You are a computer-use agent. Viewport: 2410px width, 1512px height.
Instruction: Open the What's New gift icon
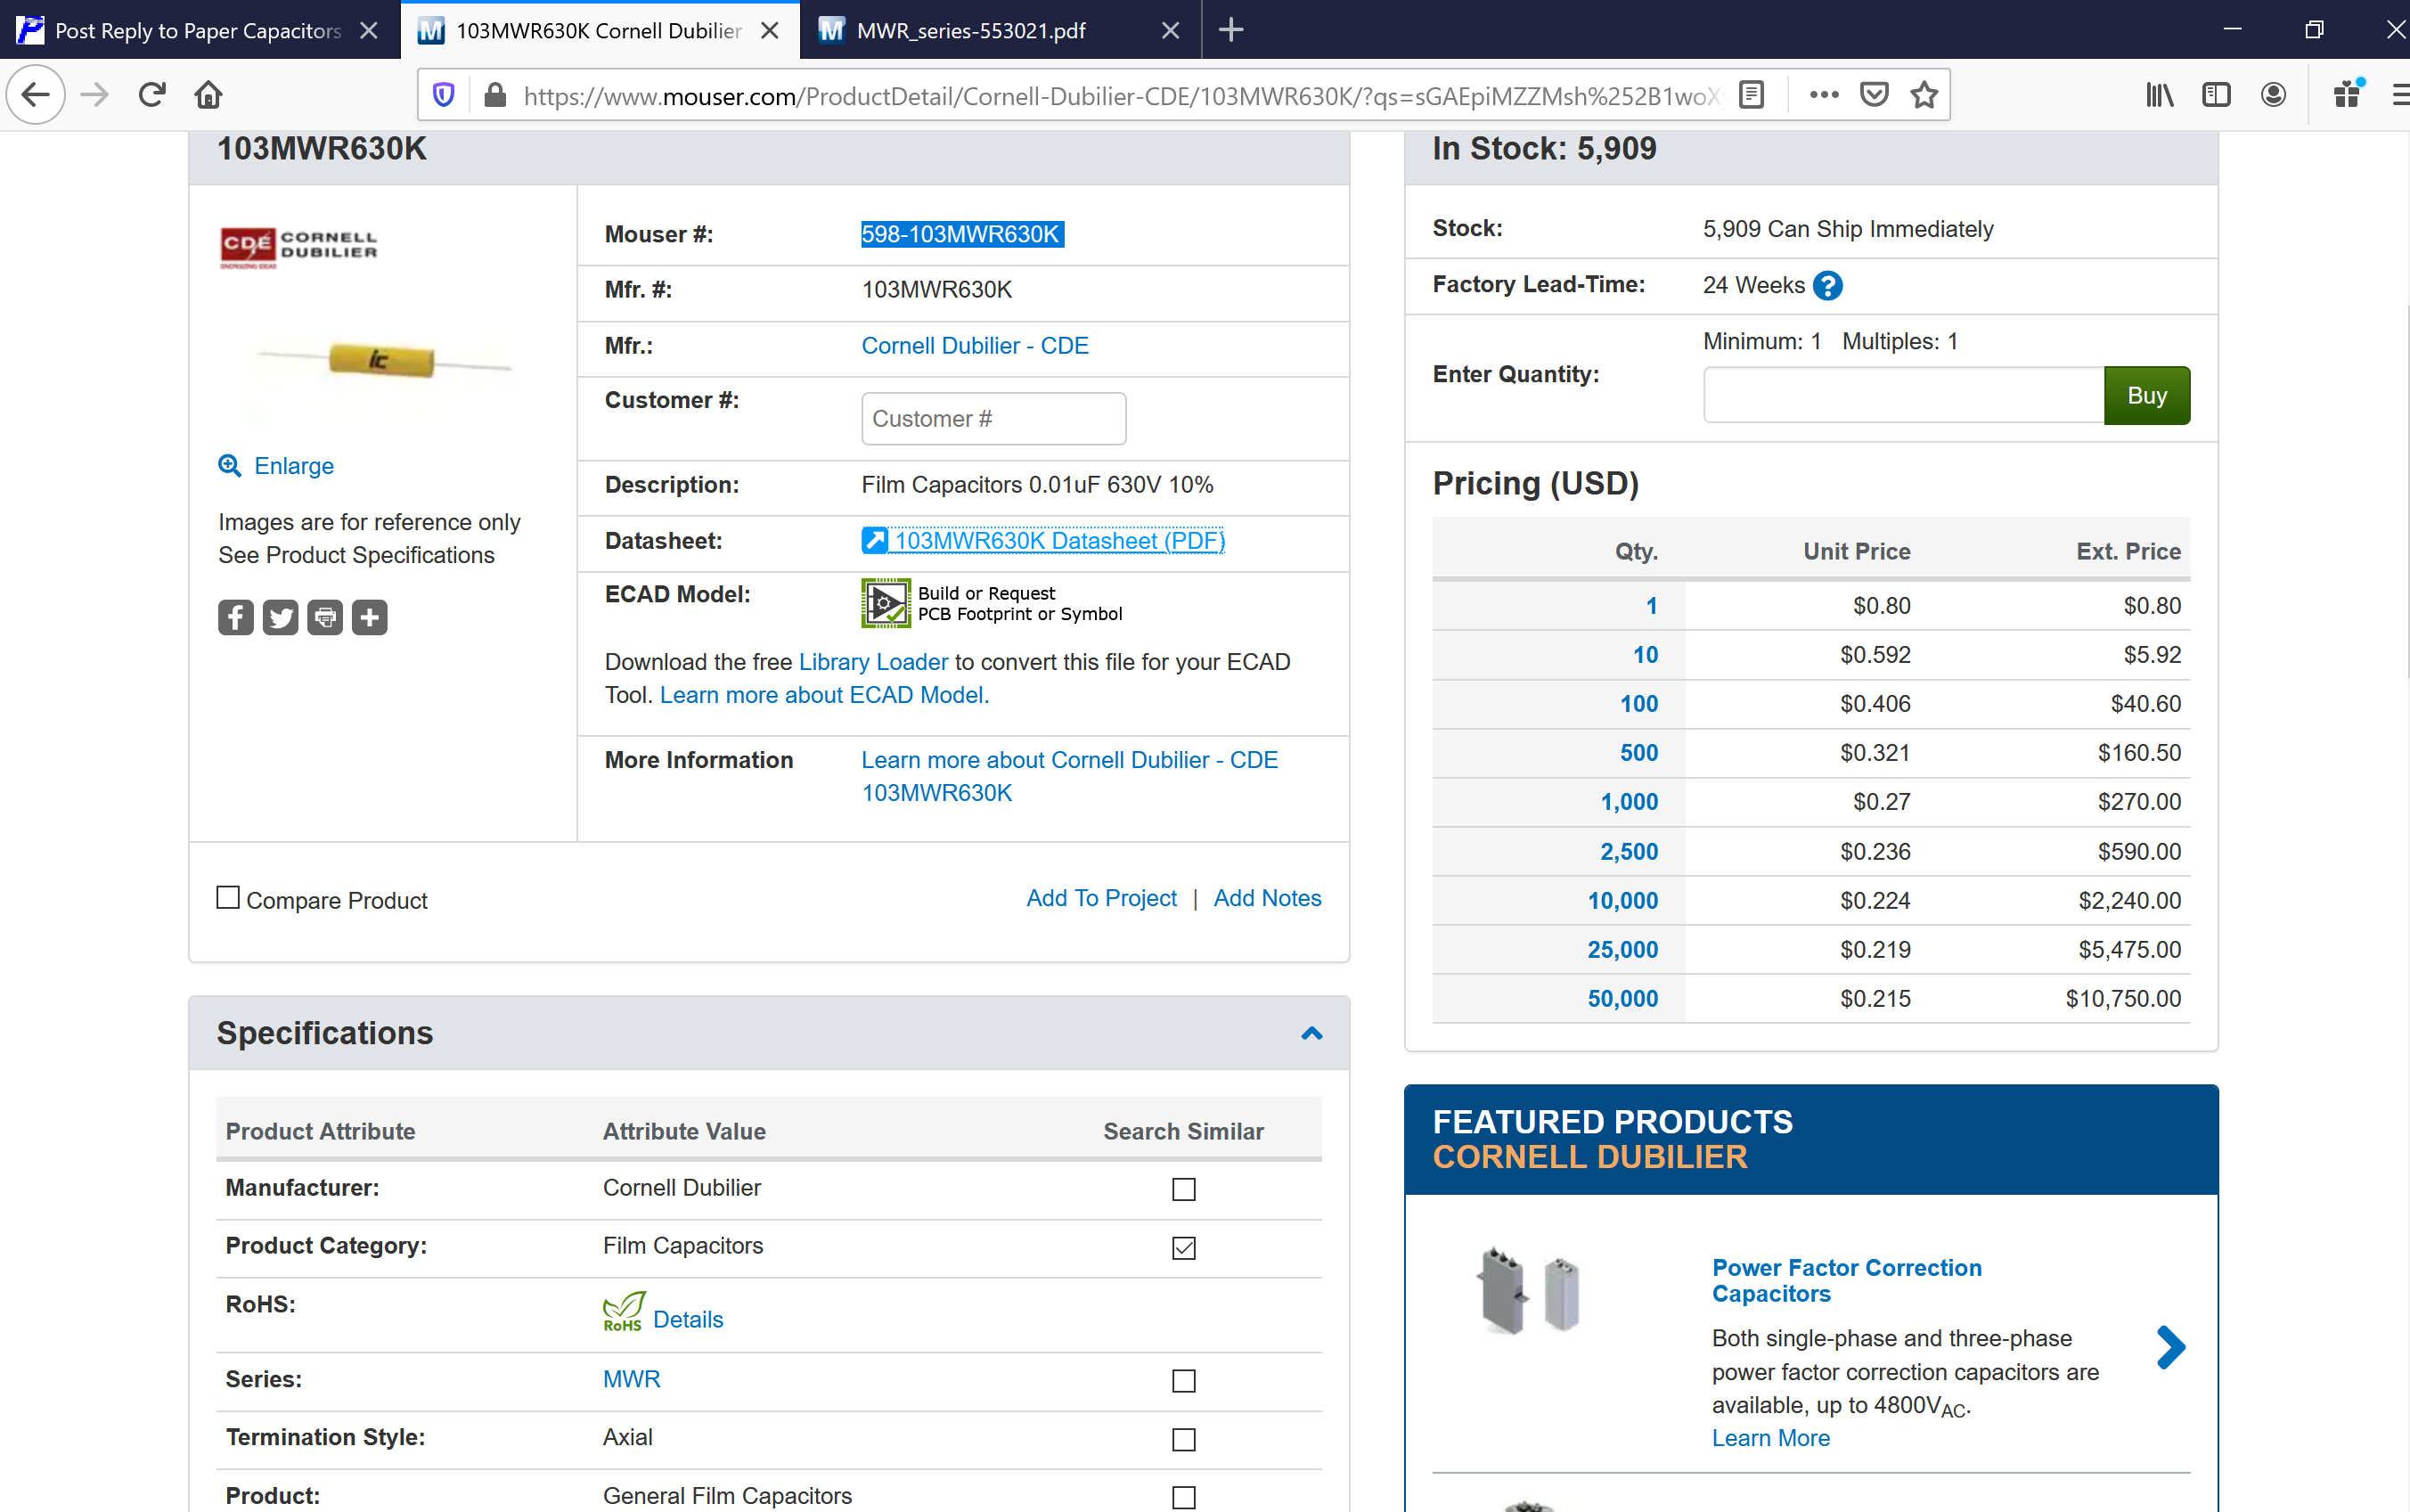2347,95
